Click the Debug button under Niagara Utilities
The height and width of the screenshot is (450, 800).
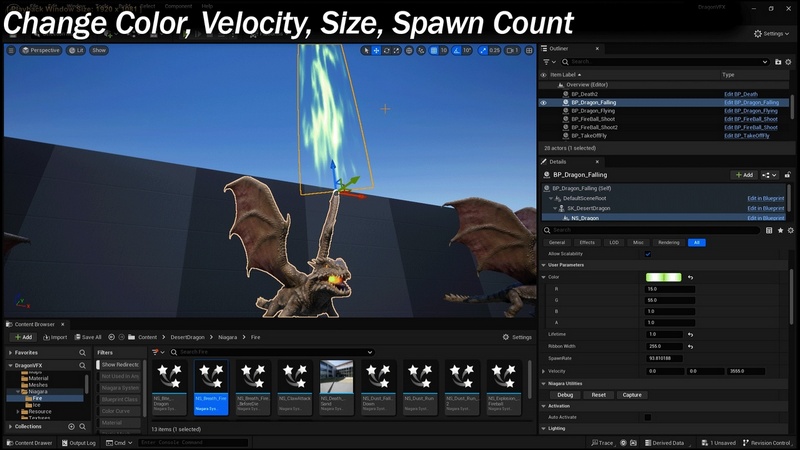[x=565, y=395]
